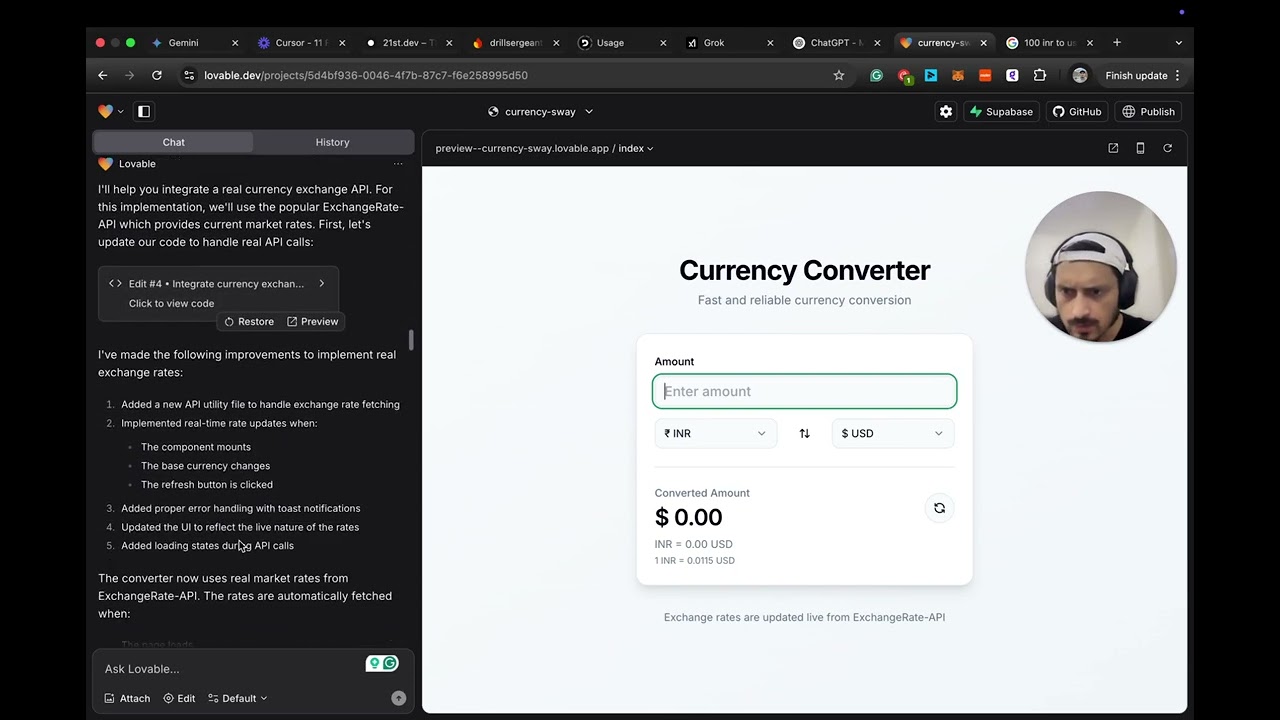The width and height of the screenshot is (1280, 720).
Task: Refresh the preview pane
Action: click(1167, 148)
